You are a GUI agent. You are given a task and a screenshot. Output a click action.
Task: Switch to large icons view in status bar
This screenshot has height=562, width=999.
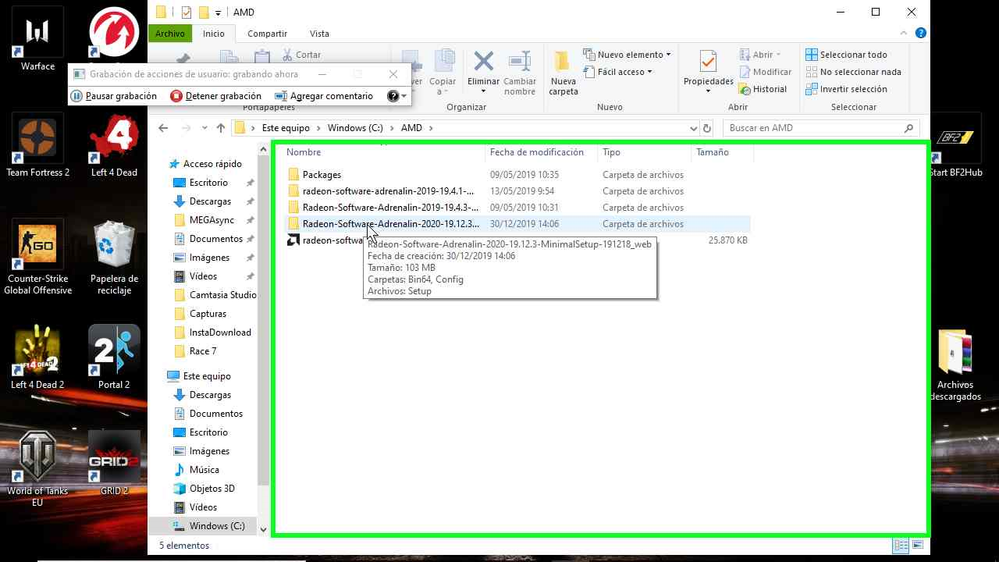[918, 545]
